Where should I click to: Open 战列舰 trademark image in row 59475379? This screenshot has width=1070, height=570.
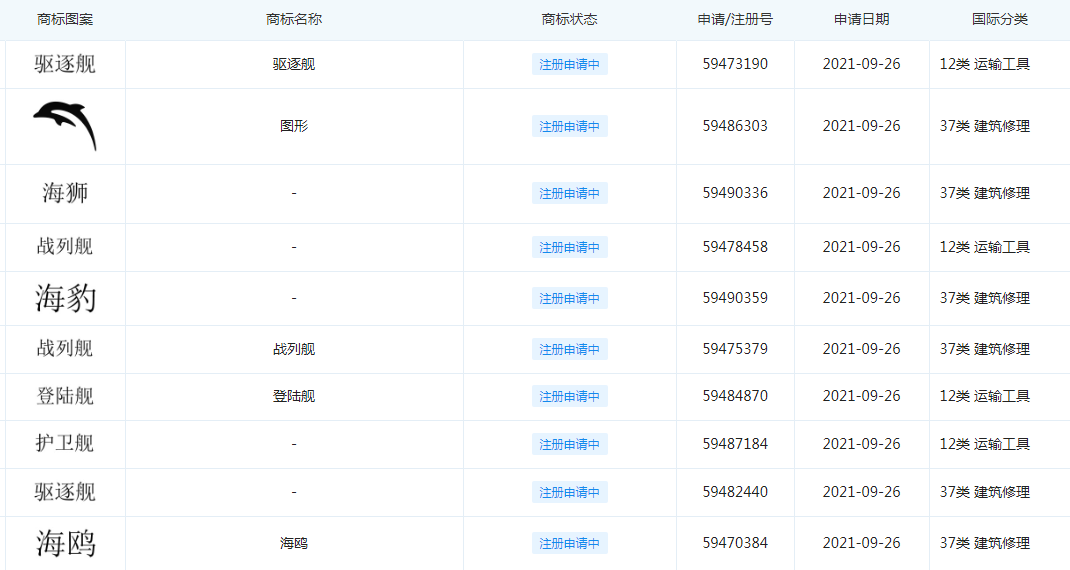[65, 349]
